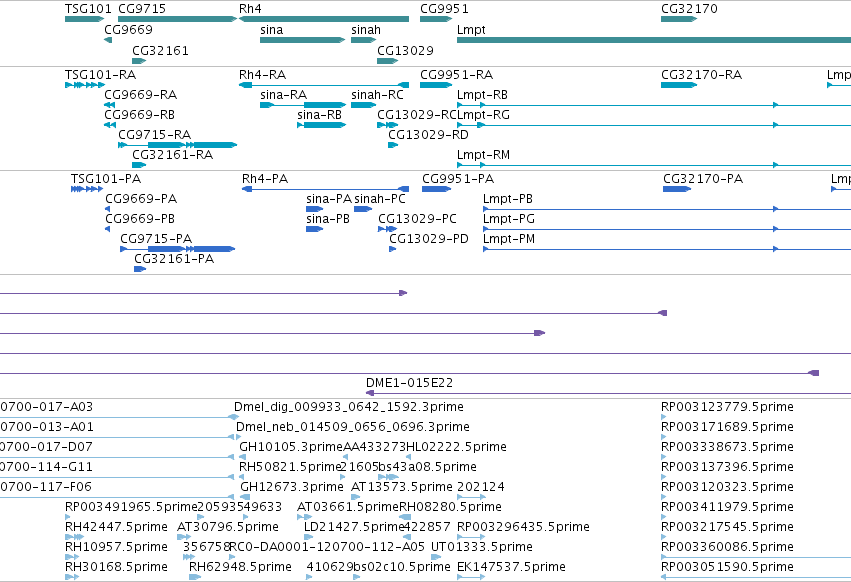Select the TSG101 gene label

(x=88, y=9)
